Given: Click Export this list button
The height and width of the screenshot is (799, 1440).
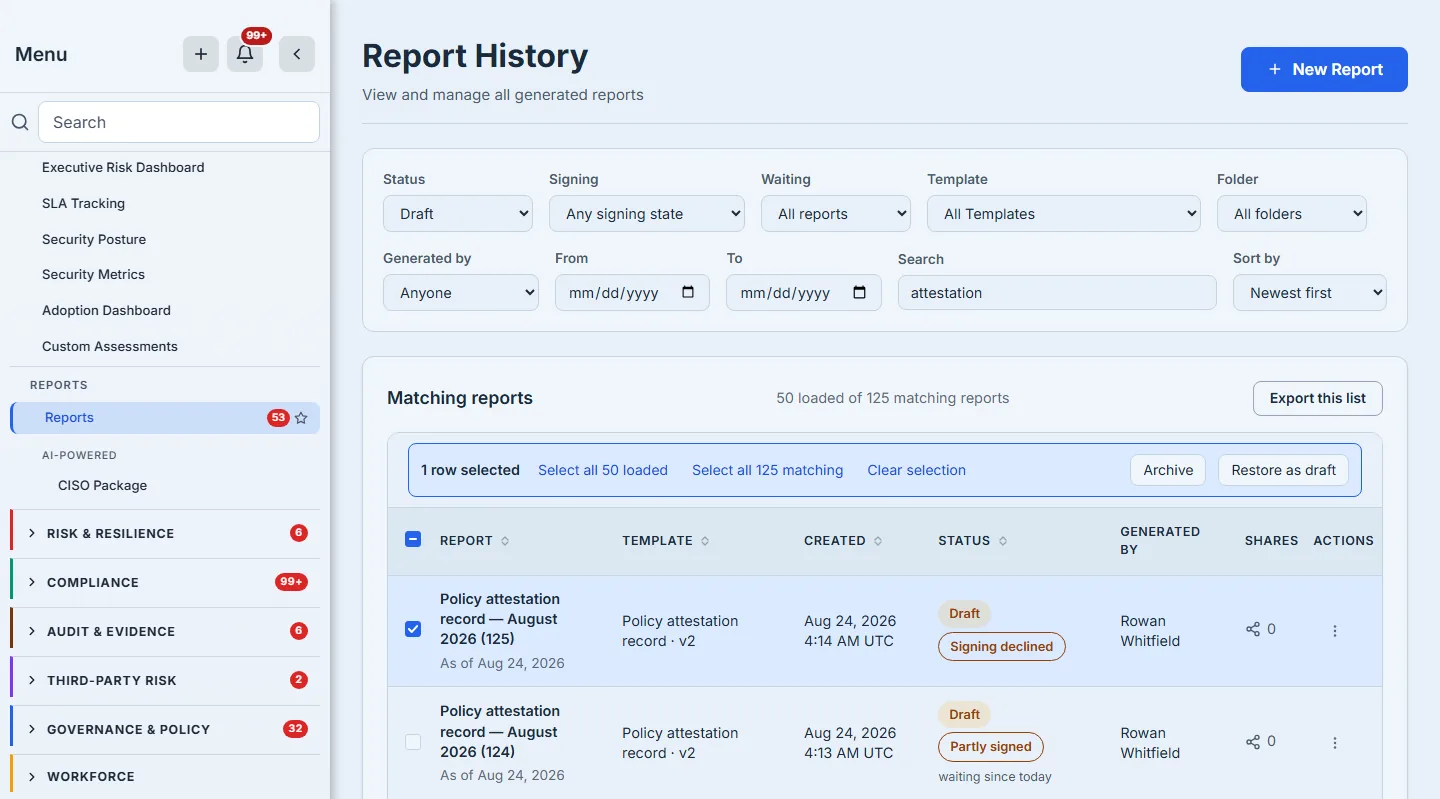Looking at the screenshot, I should click(x=1317, y=398).
